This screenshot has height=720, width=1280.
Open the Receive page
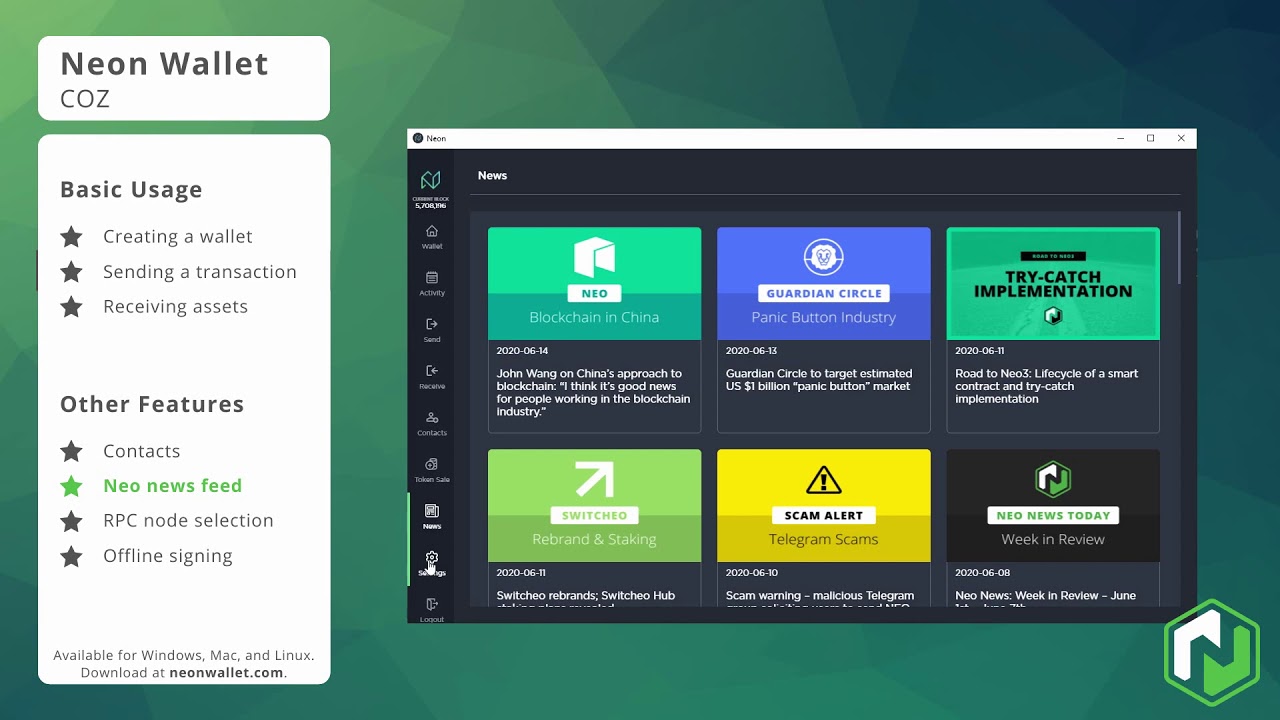pyautogui.click(x=431, y=377)
